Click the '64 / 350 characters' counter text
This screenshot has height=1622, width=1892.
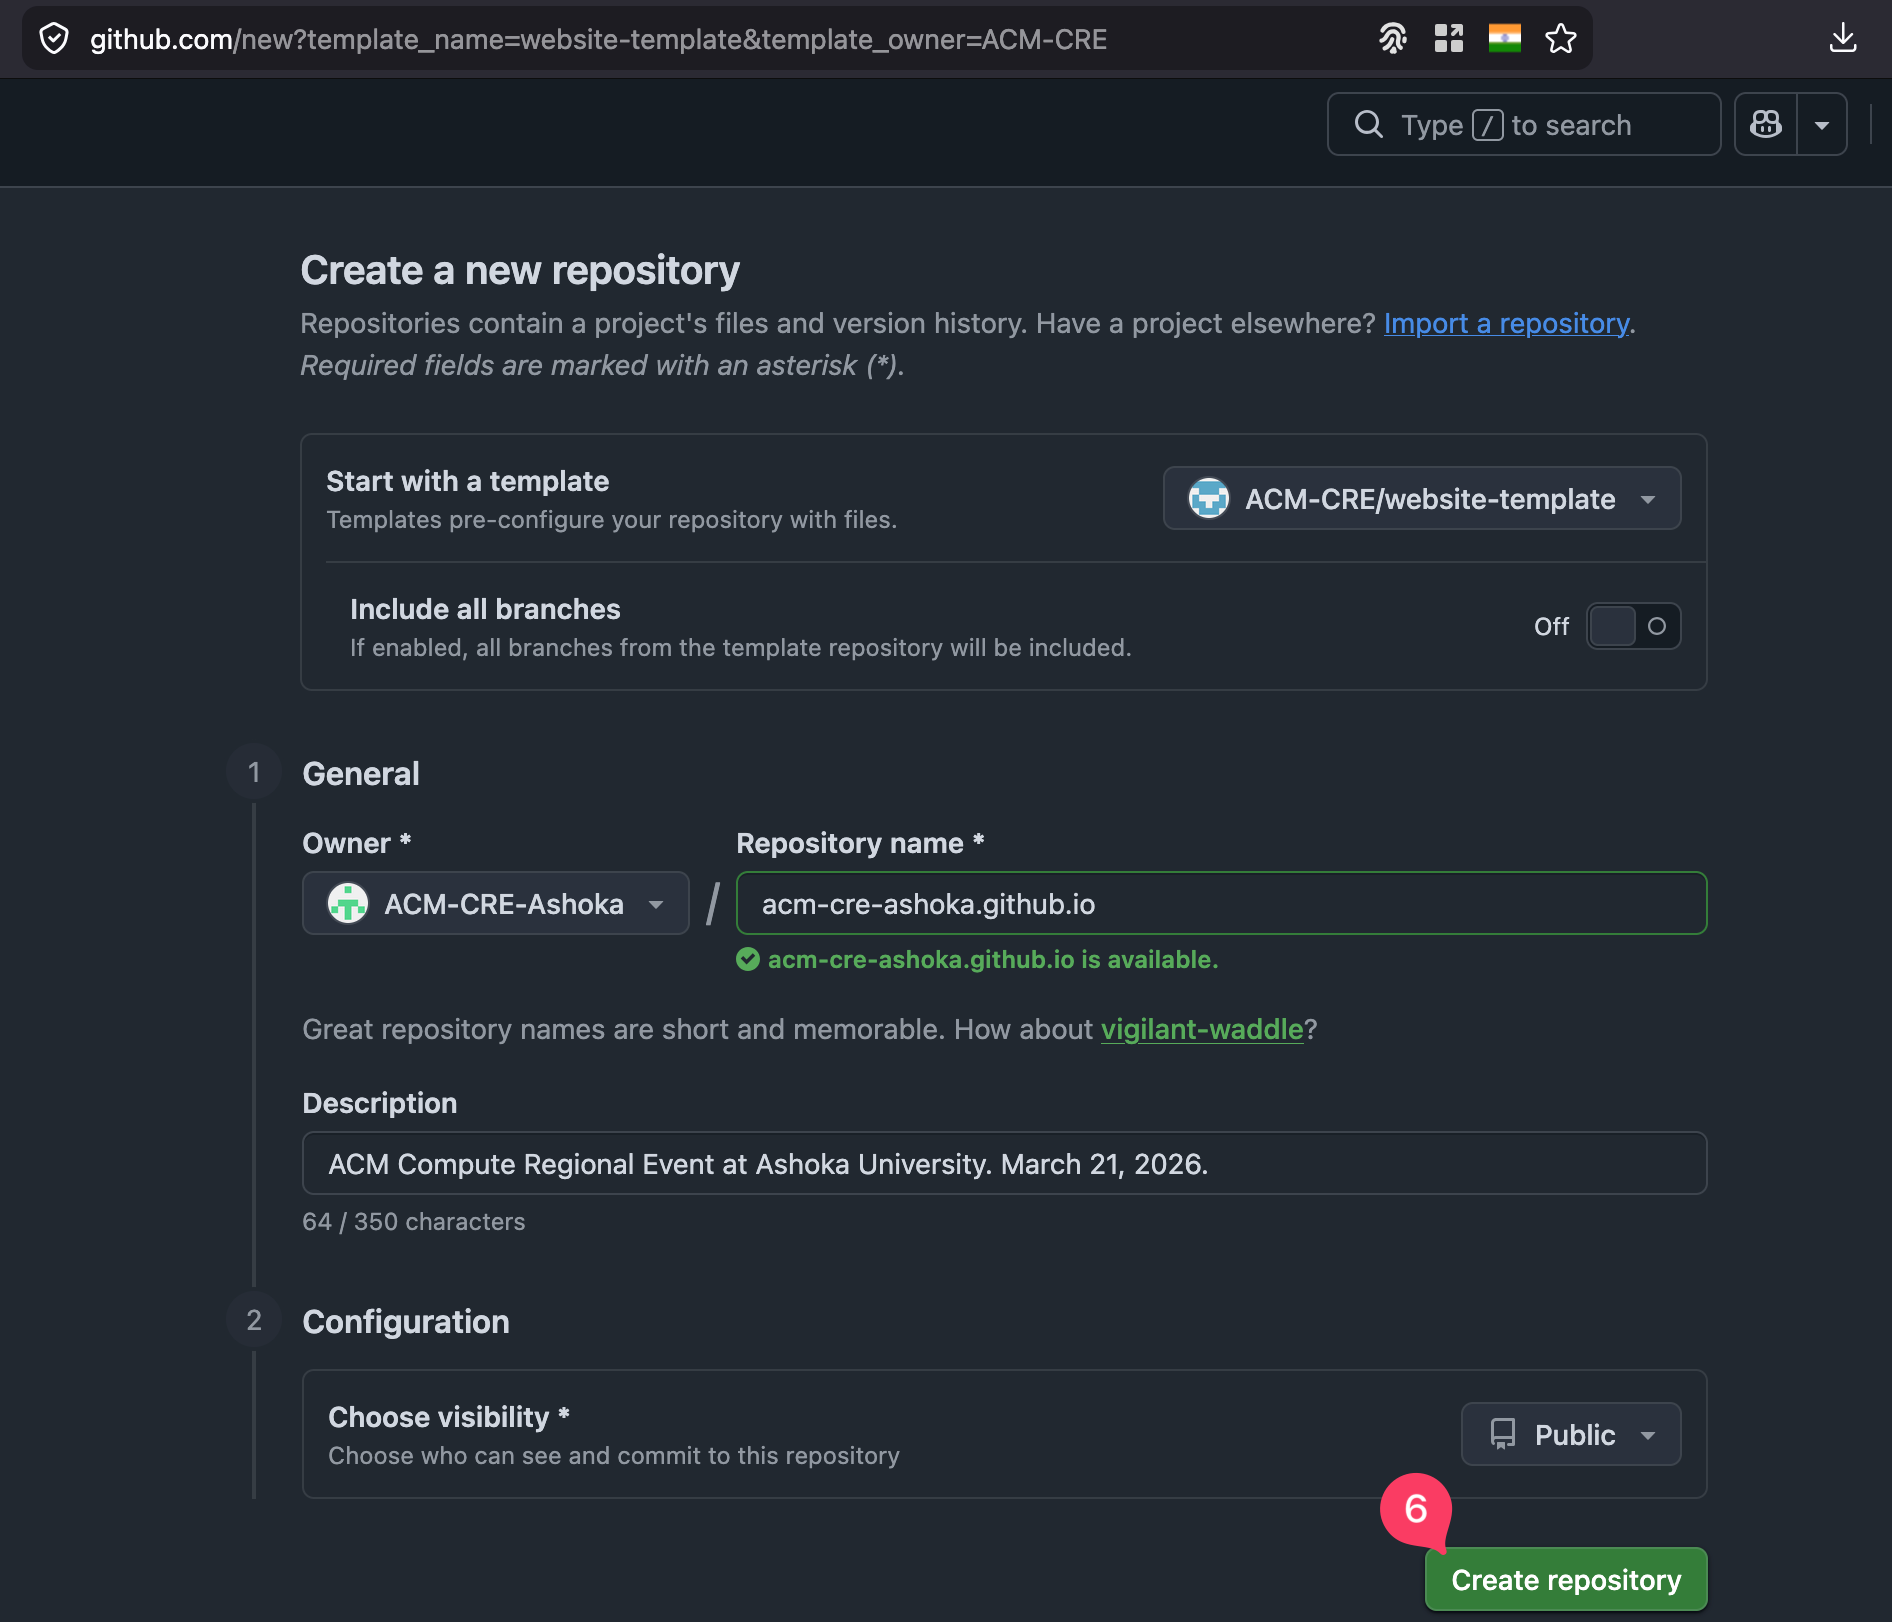coord(414,1222)
